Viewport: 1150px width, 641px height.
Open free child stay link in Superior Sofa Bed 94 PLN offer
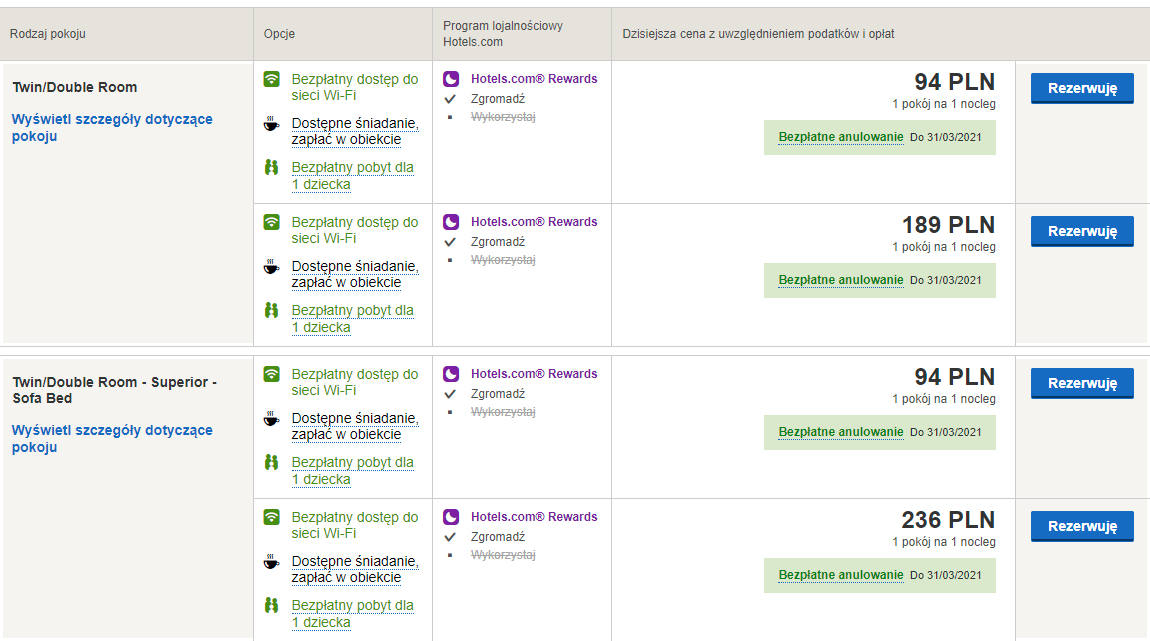click(353, 470)
